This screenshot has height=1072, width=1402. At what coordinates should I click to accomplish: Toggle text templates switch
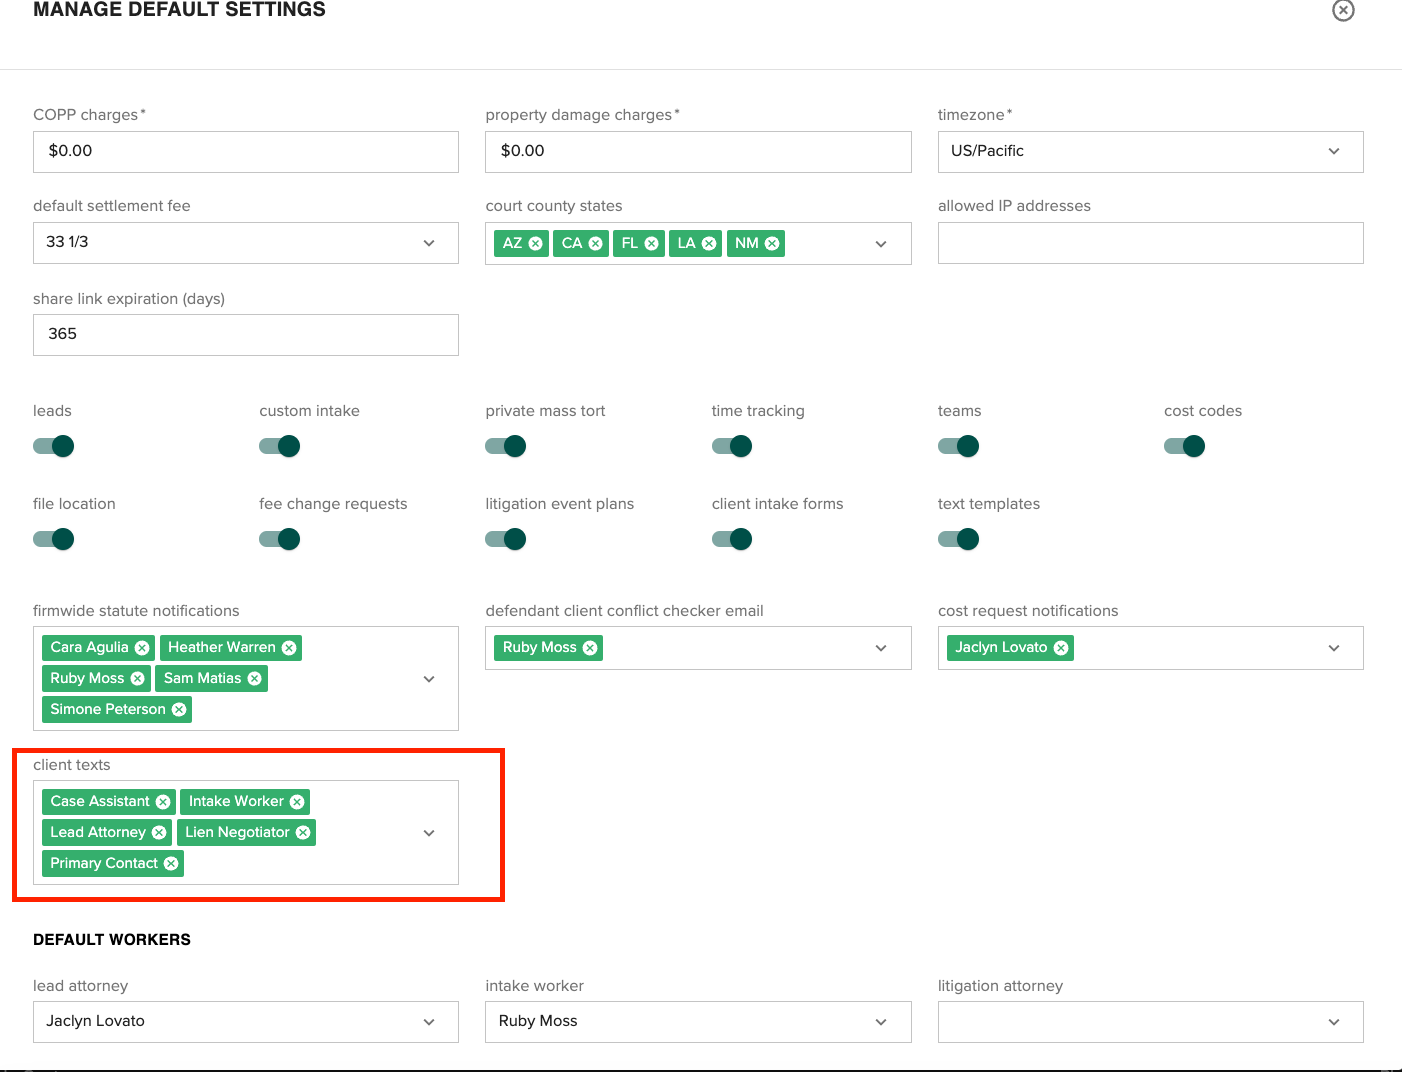pyautogui.click(x=959, y=539)
